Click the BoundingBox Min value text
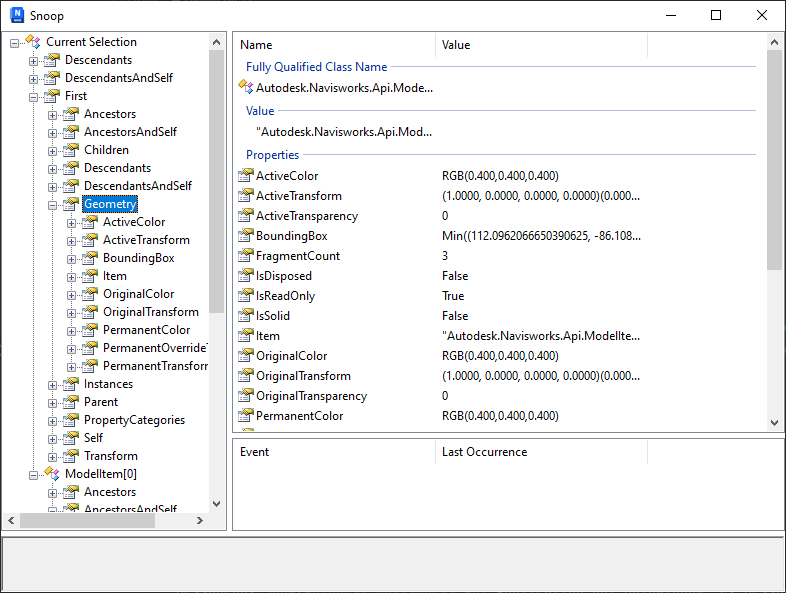 point(541,236)
